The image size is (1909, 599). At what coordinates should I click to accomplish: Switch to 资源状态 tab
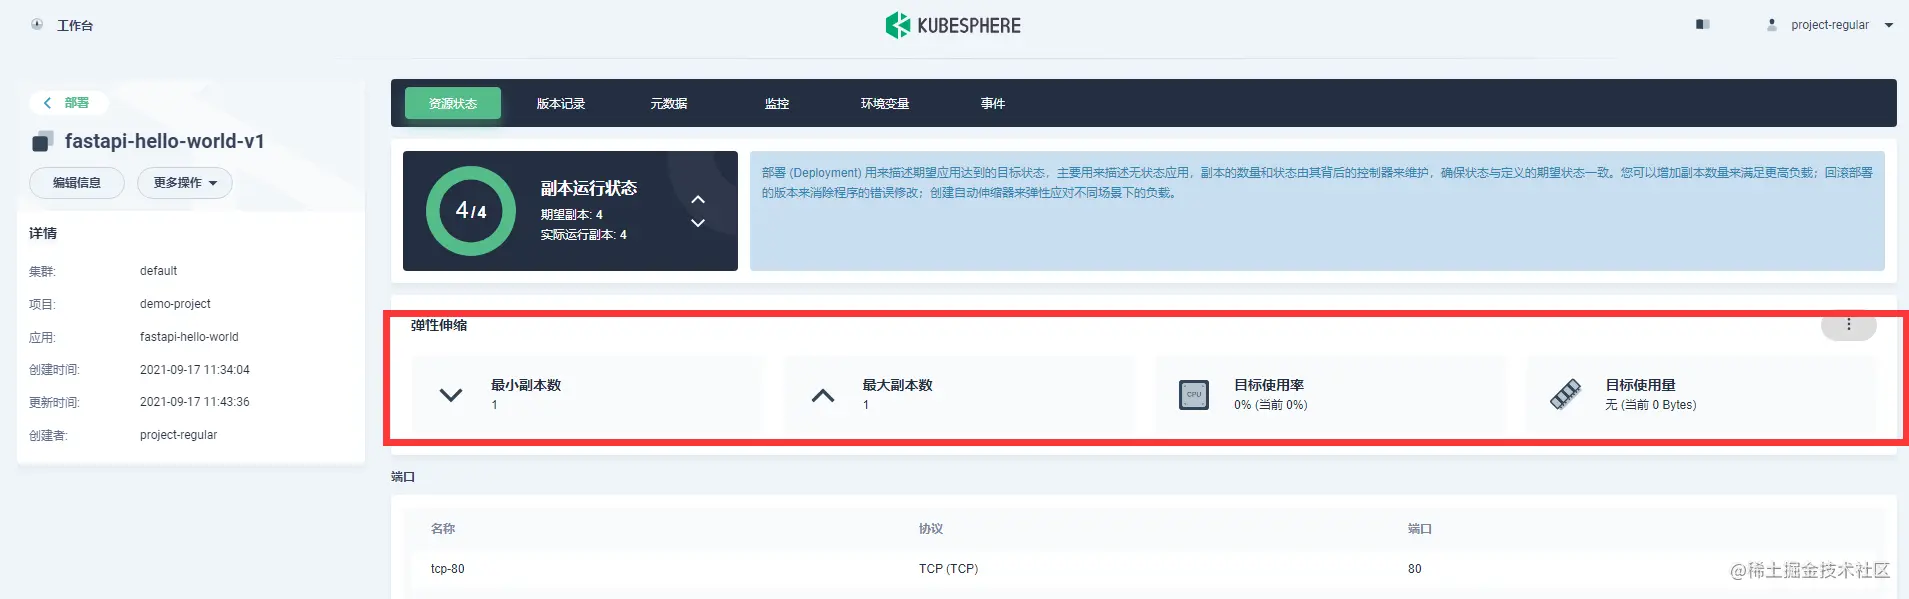coord(453,103)
